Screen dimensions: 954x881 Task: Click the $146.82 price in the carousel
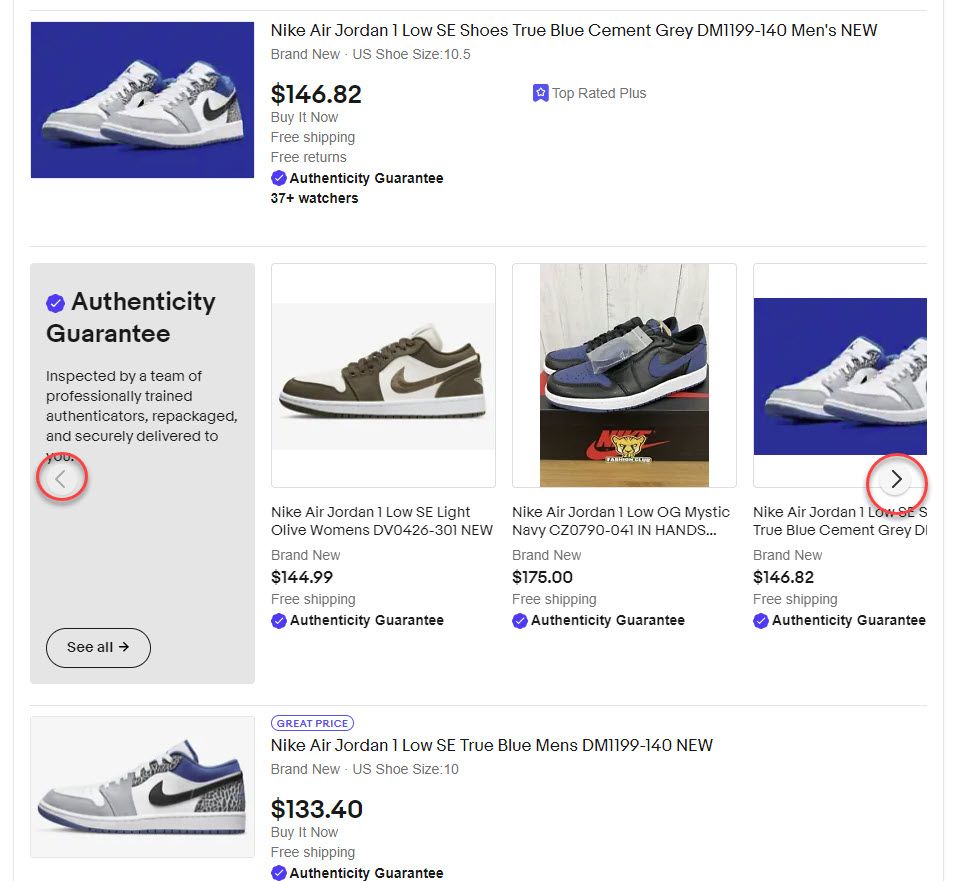click(x=783, y=577)
